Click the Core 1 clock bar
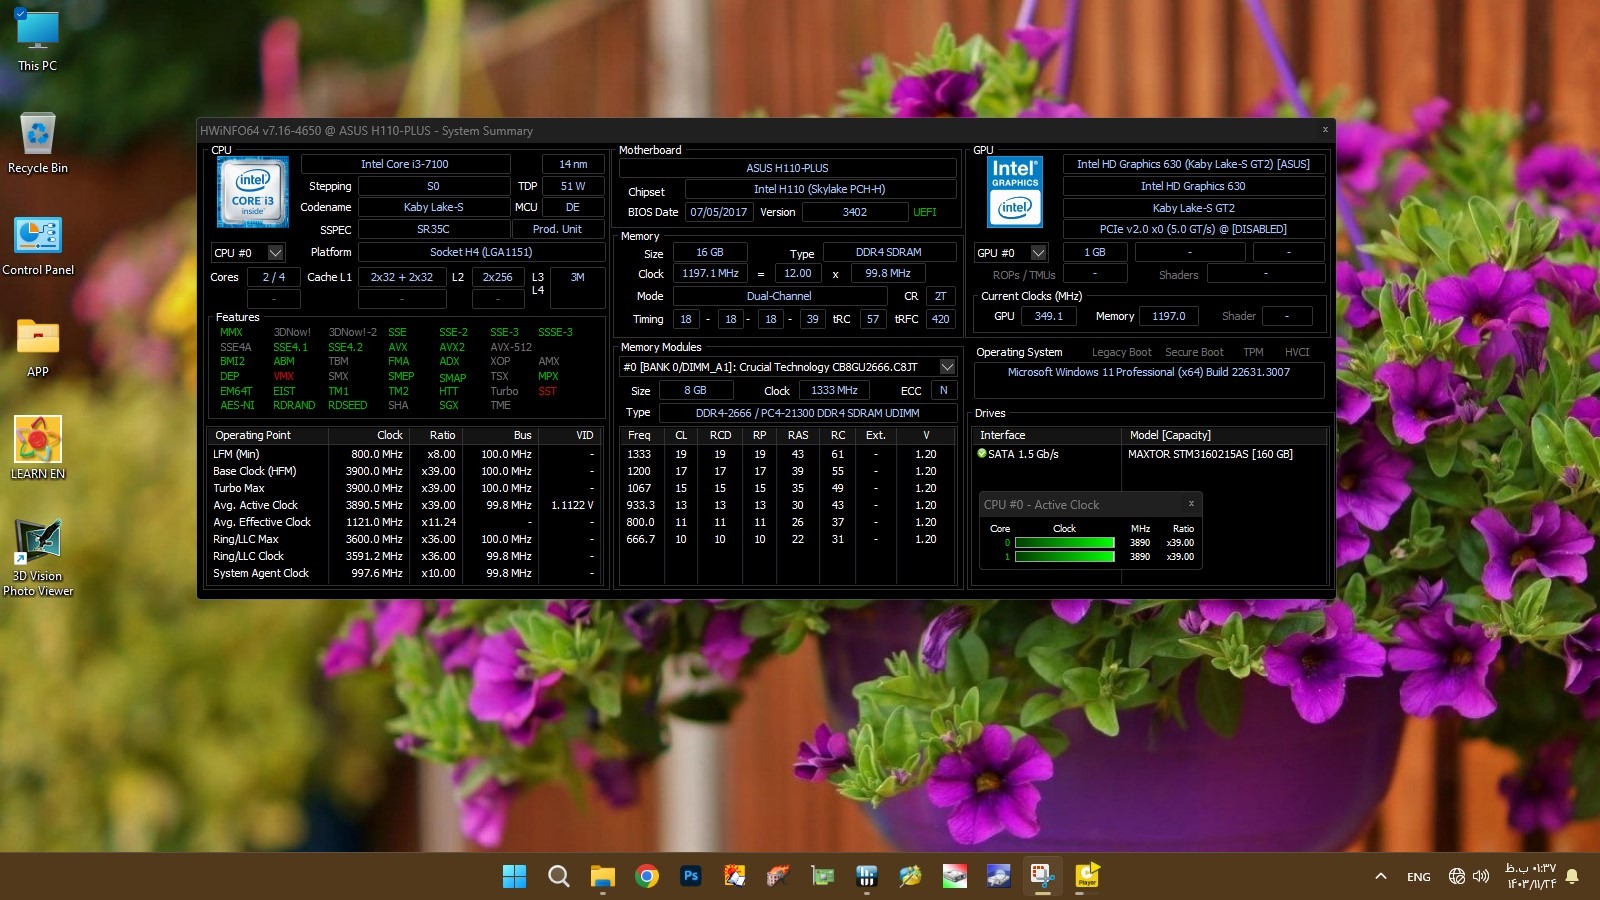 (x=1064, y=557)
